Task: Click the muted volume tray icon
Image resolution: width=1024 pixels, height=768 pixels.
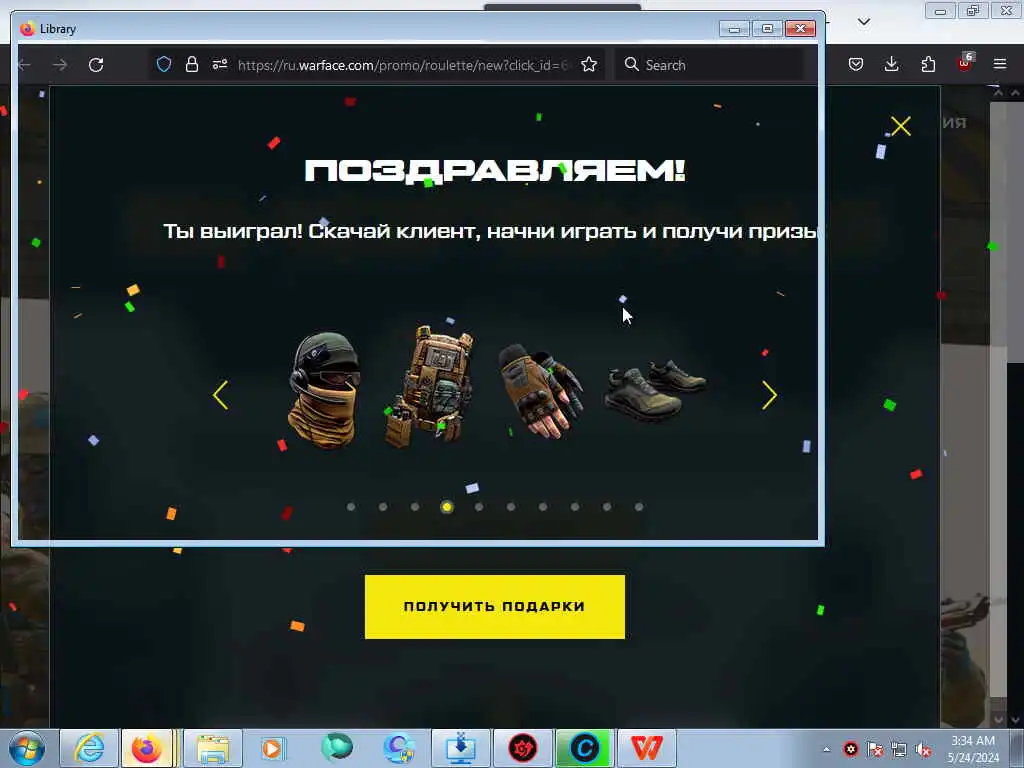Action: 923,749
